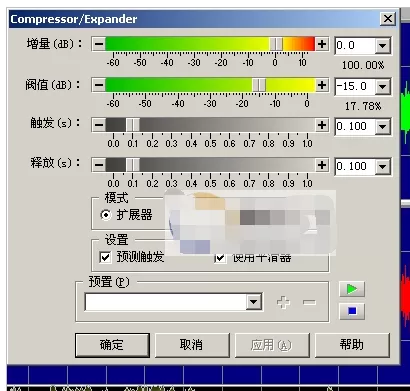Click the plus button for 触发 (s) slider

(322, 125)
